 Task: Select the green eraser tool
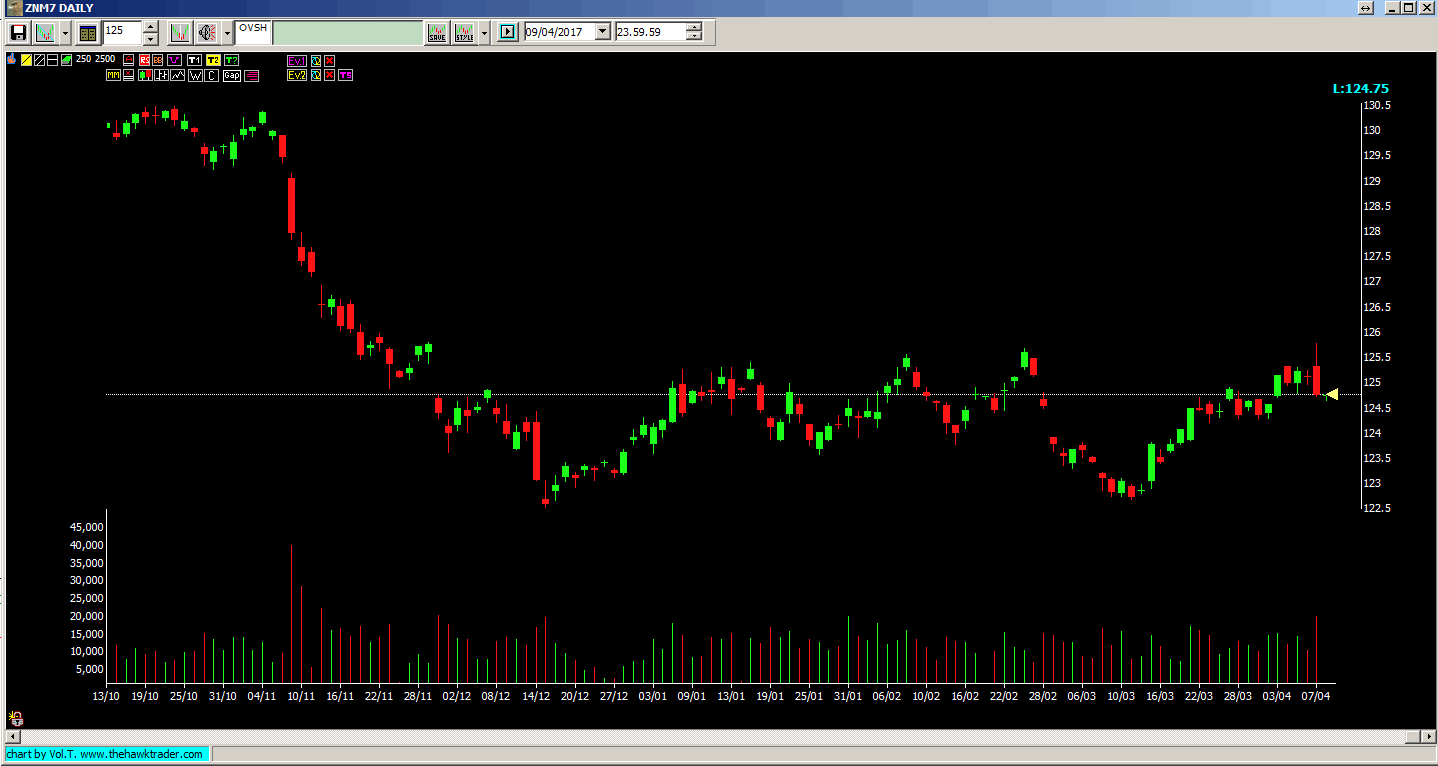(66, 60)
